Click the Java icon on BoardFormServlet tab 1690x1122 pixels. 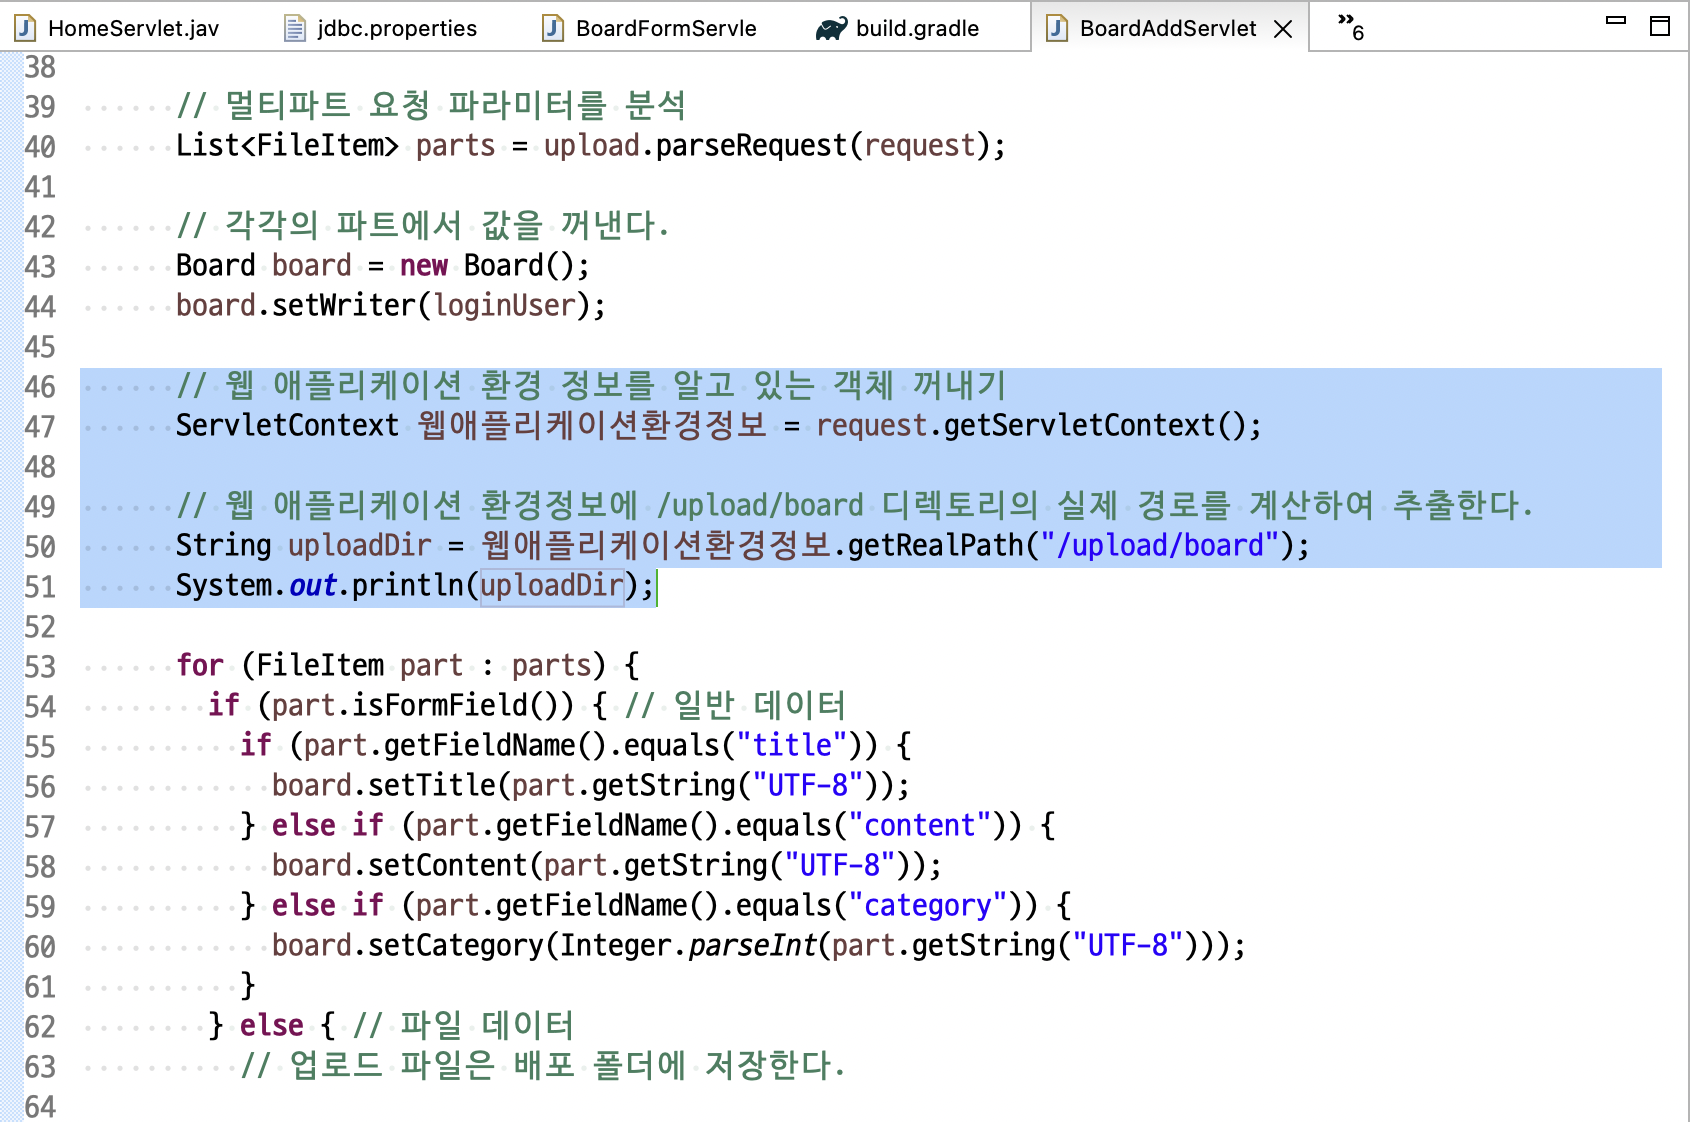pyautogui.click(x=553, y=28)
